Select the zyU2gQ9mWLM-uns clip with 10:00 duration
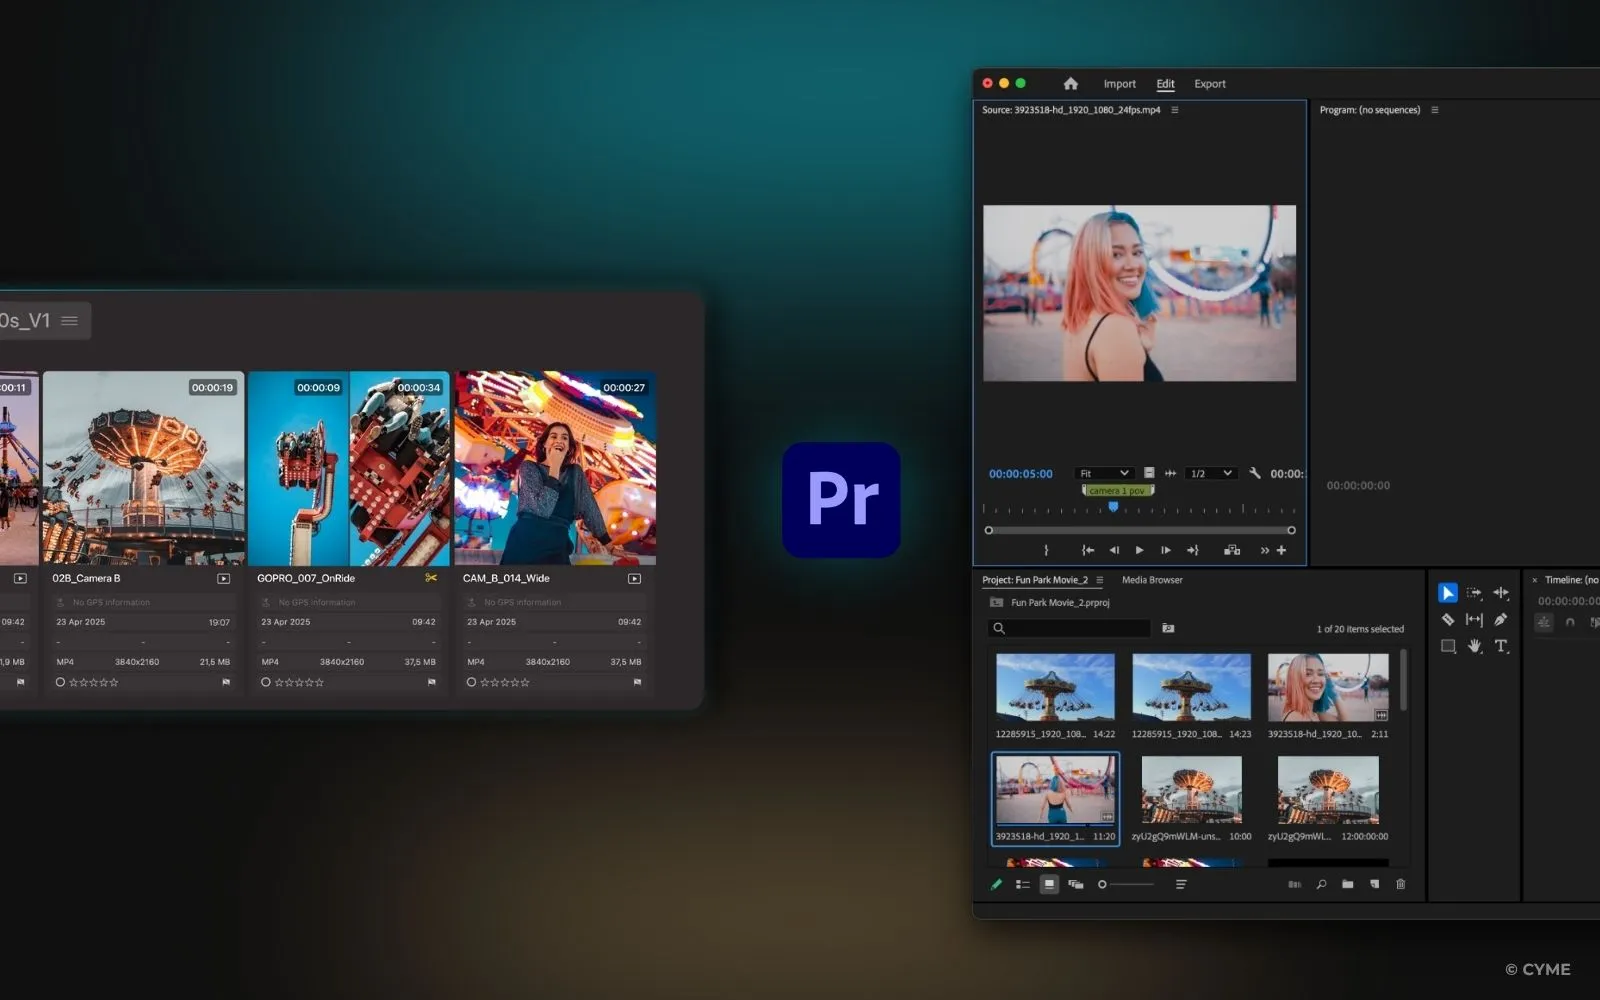Viewport: 1600px width, 1000px height. point(1191,798)
